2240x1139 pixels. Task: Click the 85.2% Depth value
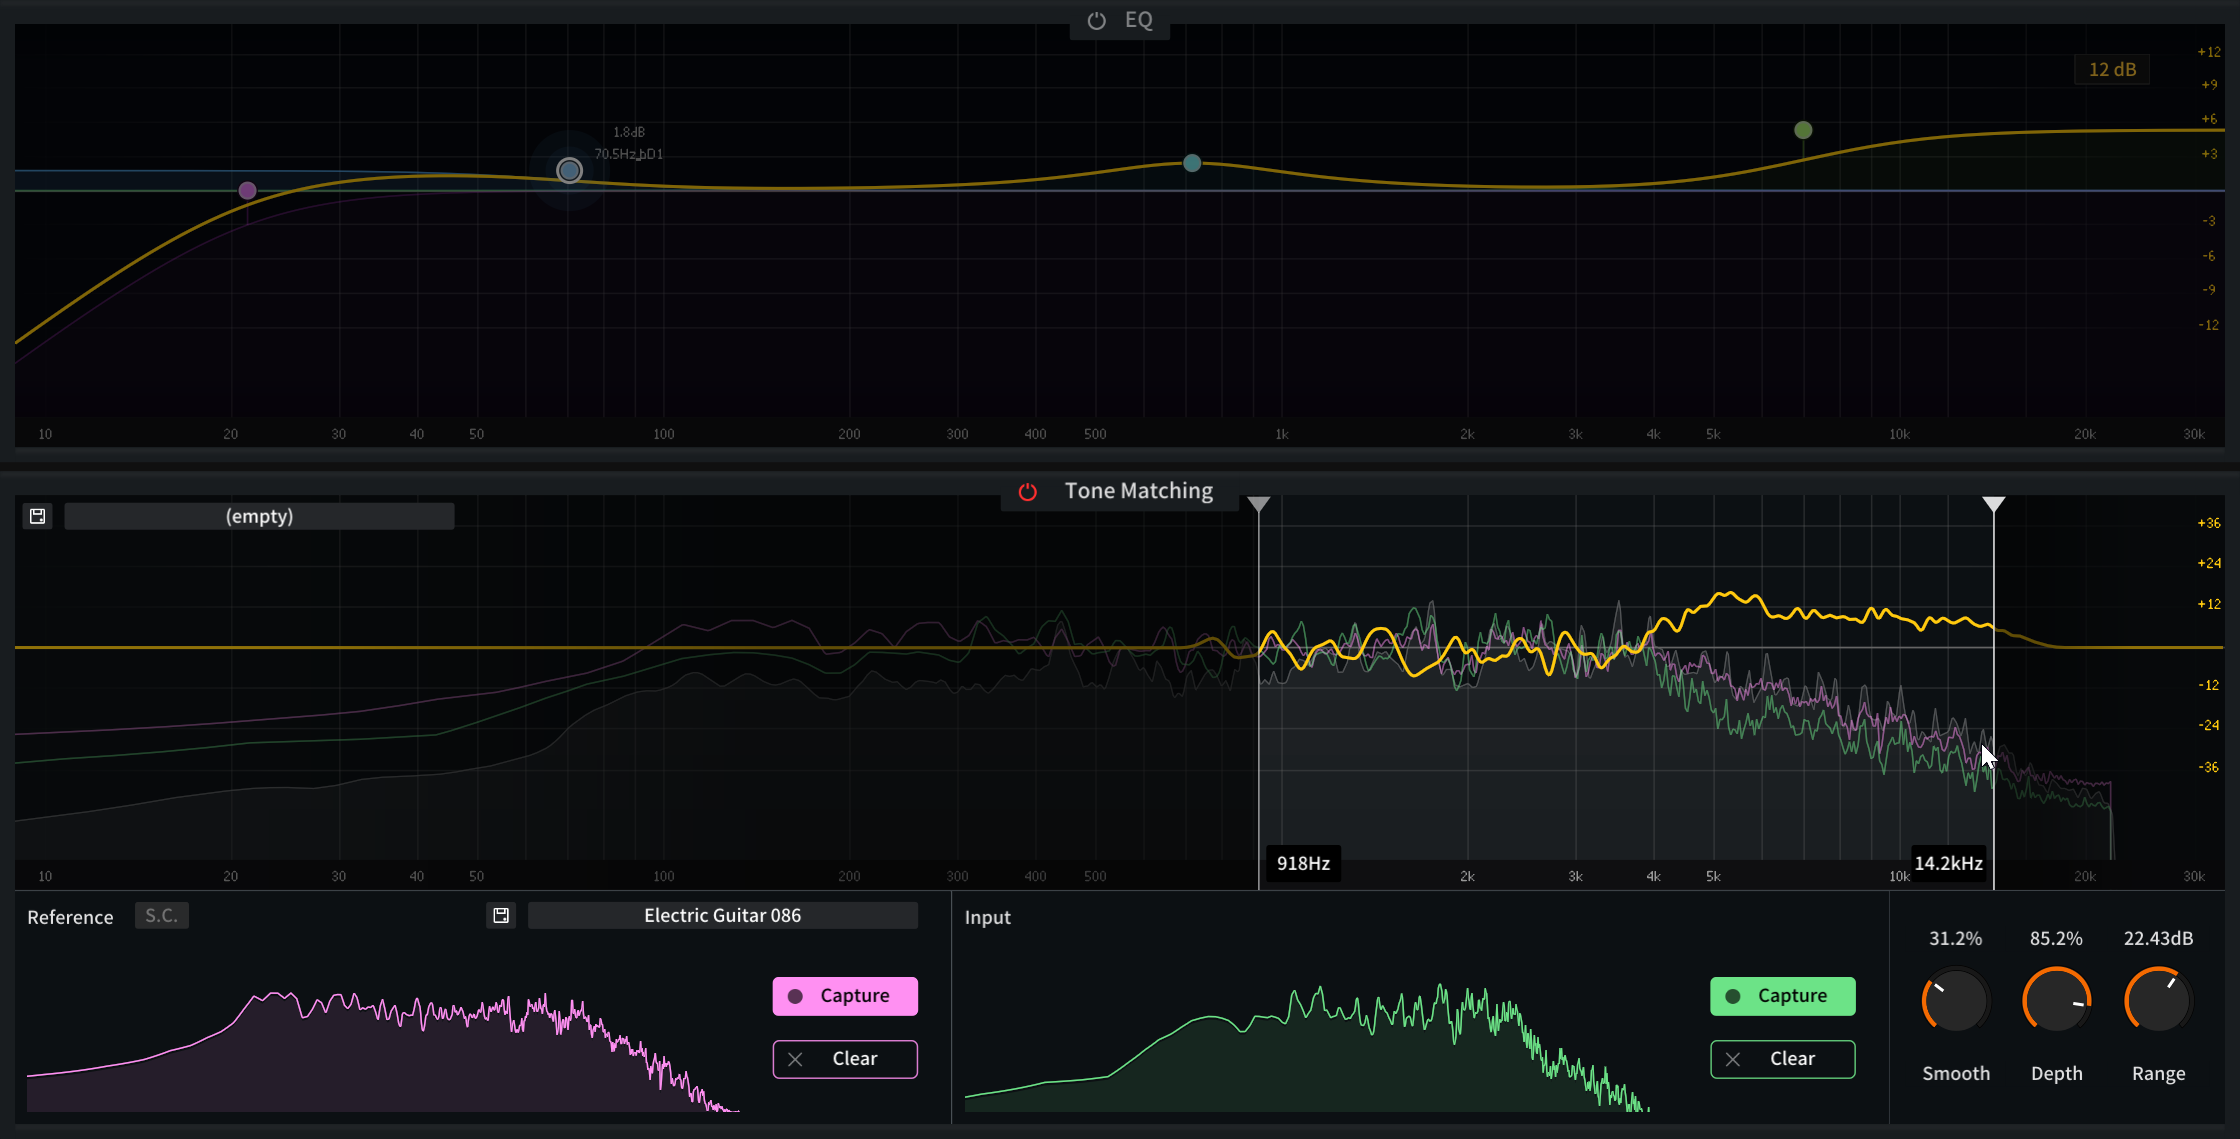tap(2056, 938)
